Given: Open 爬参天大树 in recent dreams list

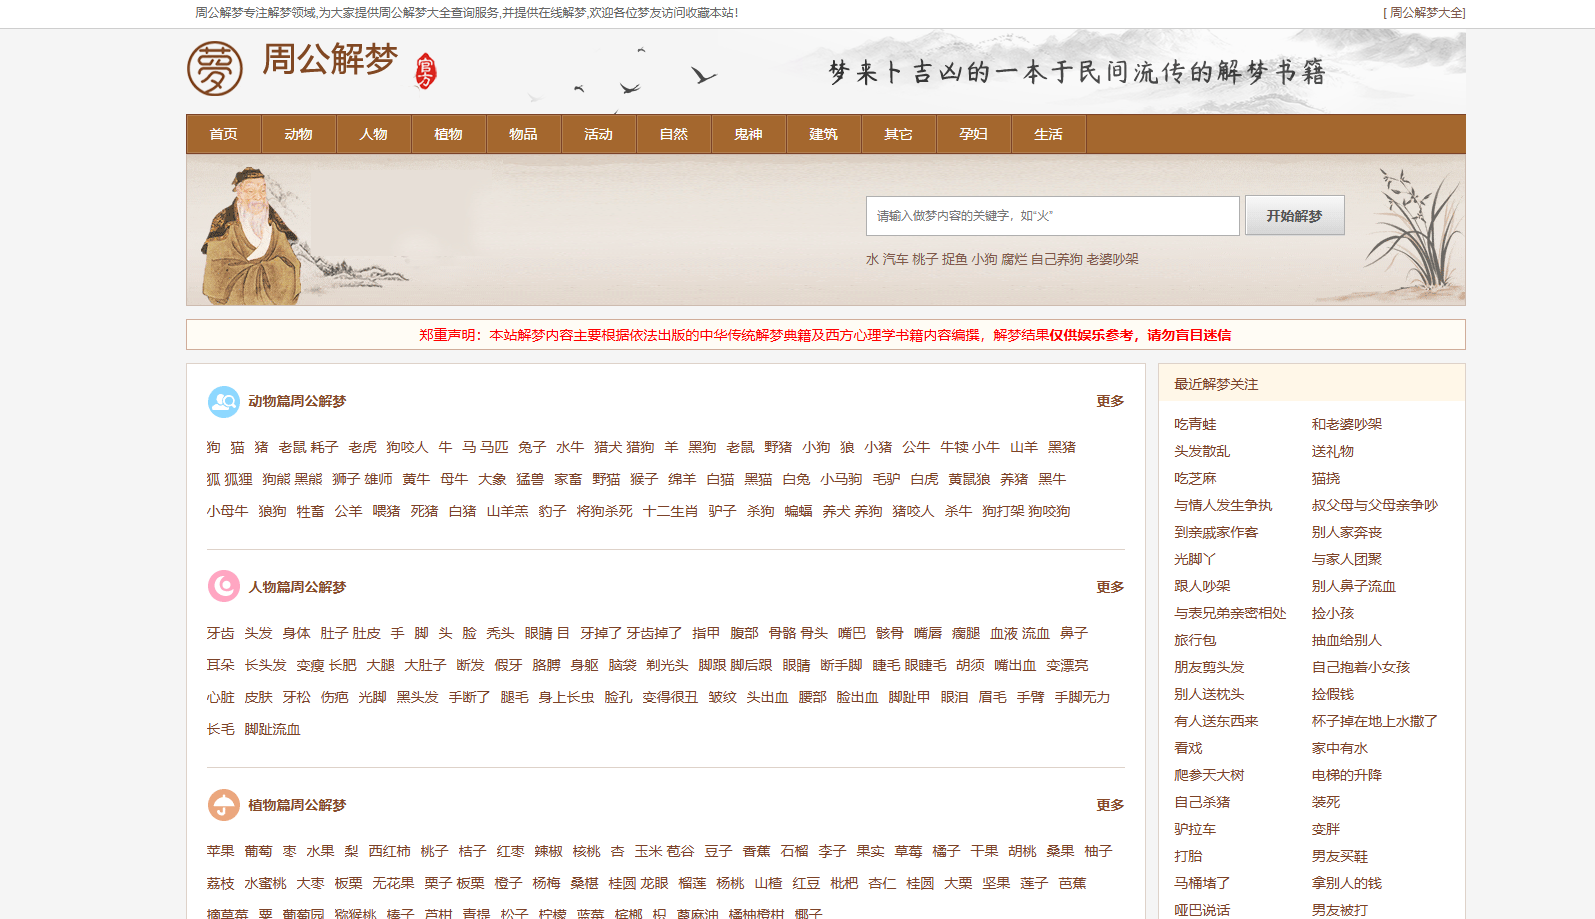Looking at the screenshot, I should pyautogui.click(x=1209, y=775).
